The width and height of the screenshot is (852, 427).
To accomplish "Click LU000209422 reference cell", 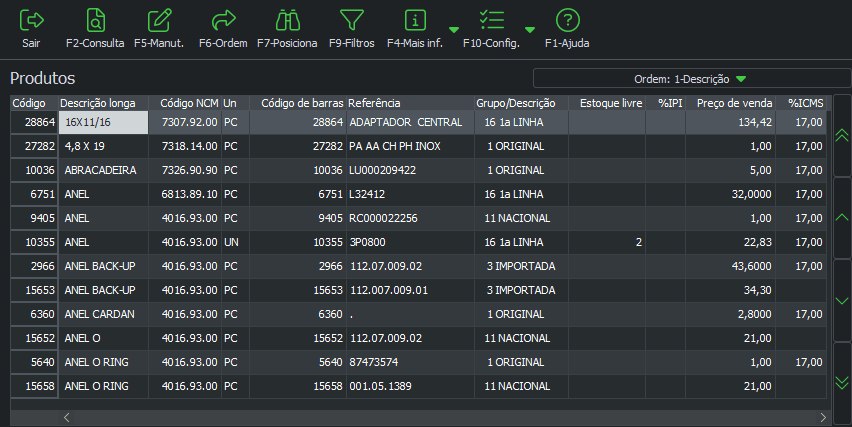I will (410, 170).
